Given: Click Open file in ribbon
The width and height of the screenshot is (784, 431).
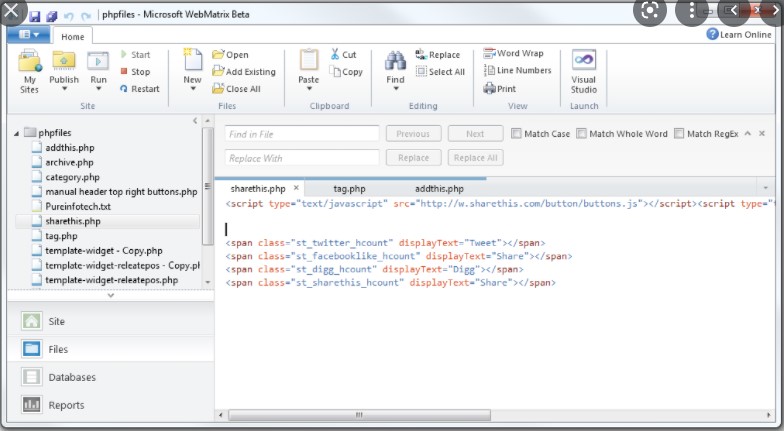Looking at the screenshot, I should 230,54.
